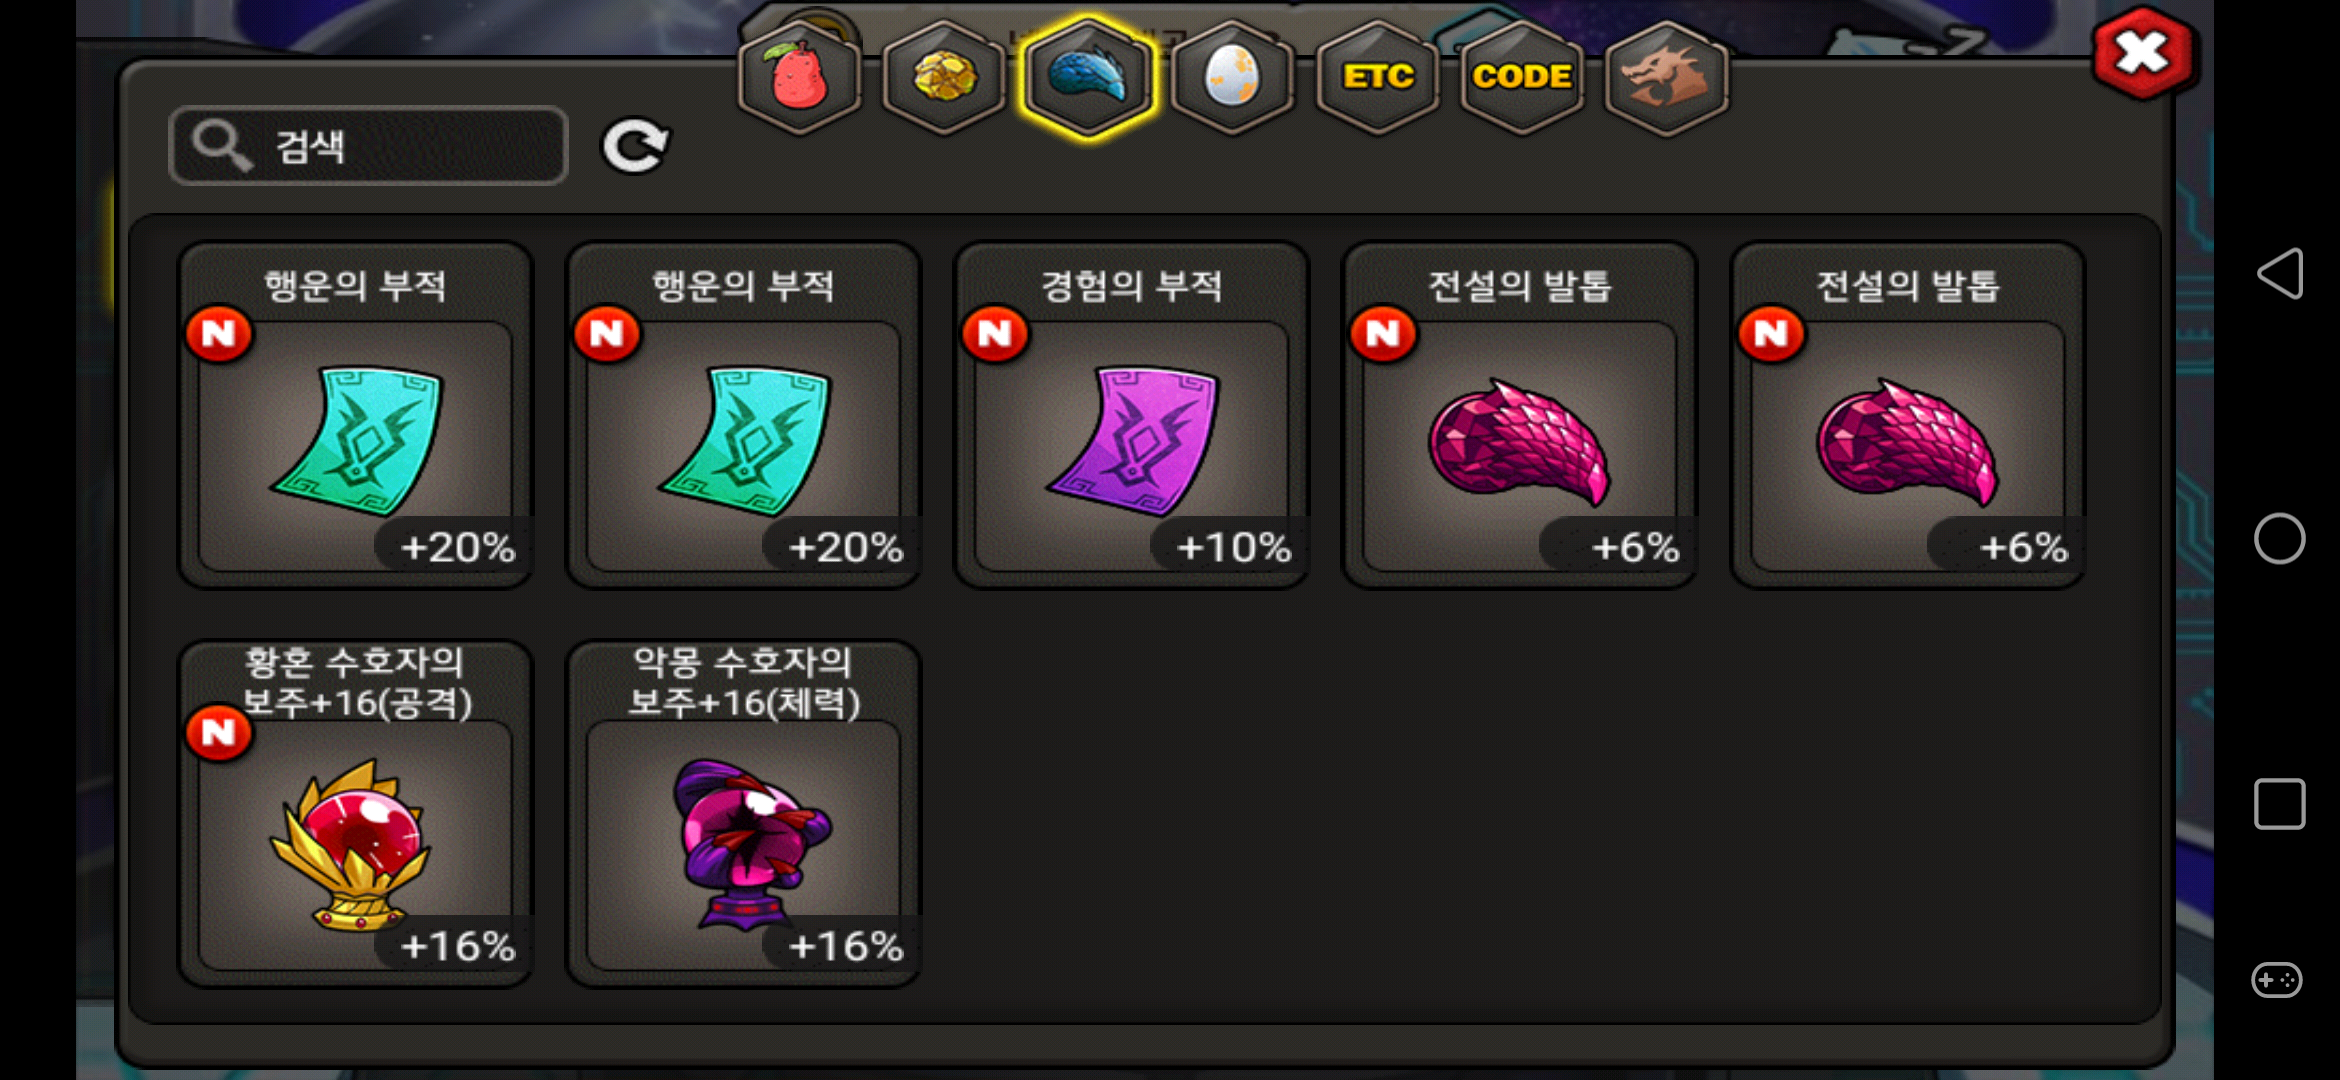Screen dimensions: 2340x1080
Task: Choose the purple 경험의 부적 talisman
Action: (x=1131, y=415)
